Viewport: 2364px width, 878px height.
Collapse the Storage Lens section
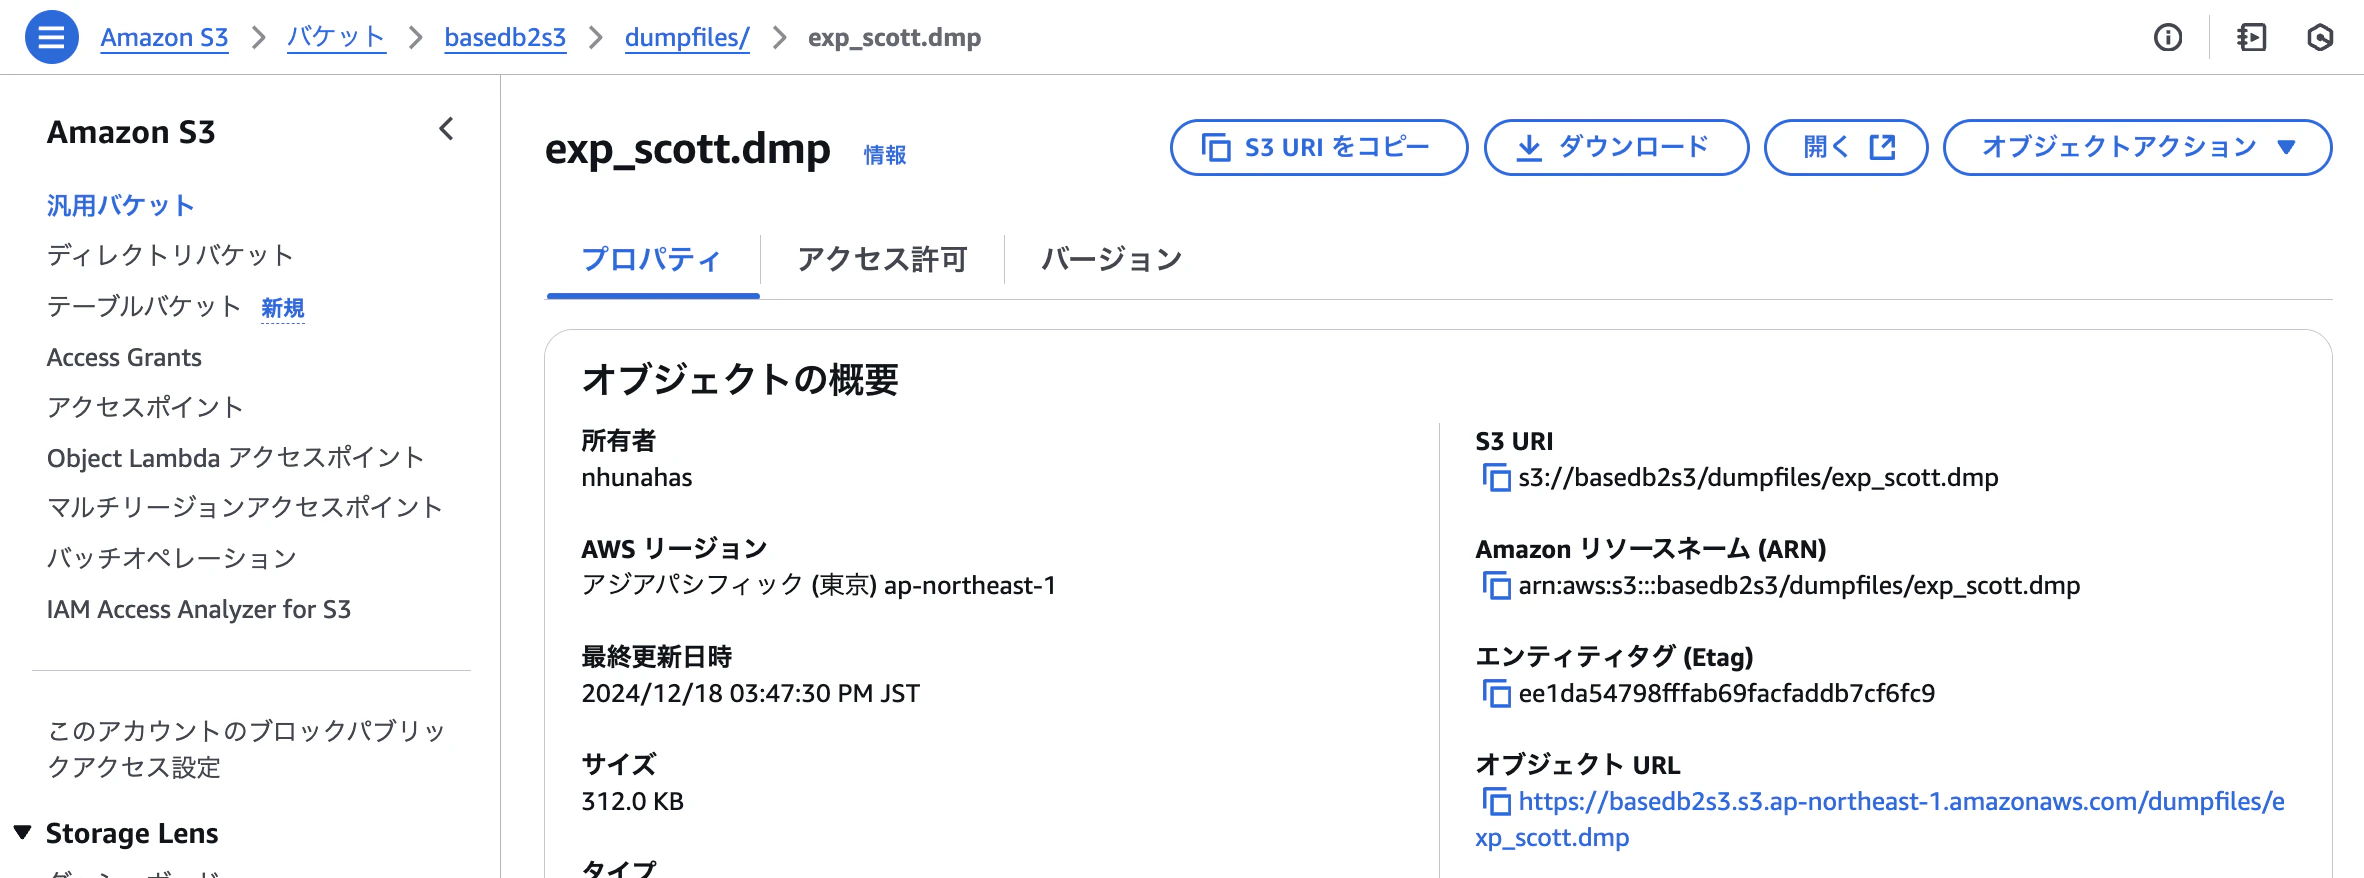tap(22, 832)
